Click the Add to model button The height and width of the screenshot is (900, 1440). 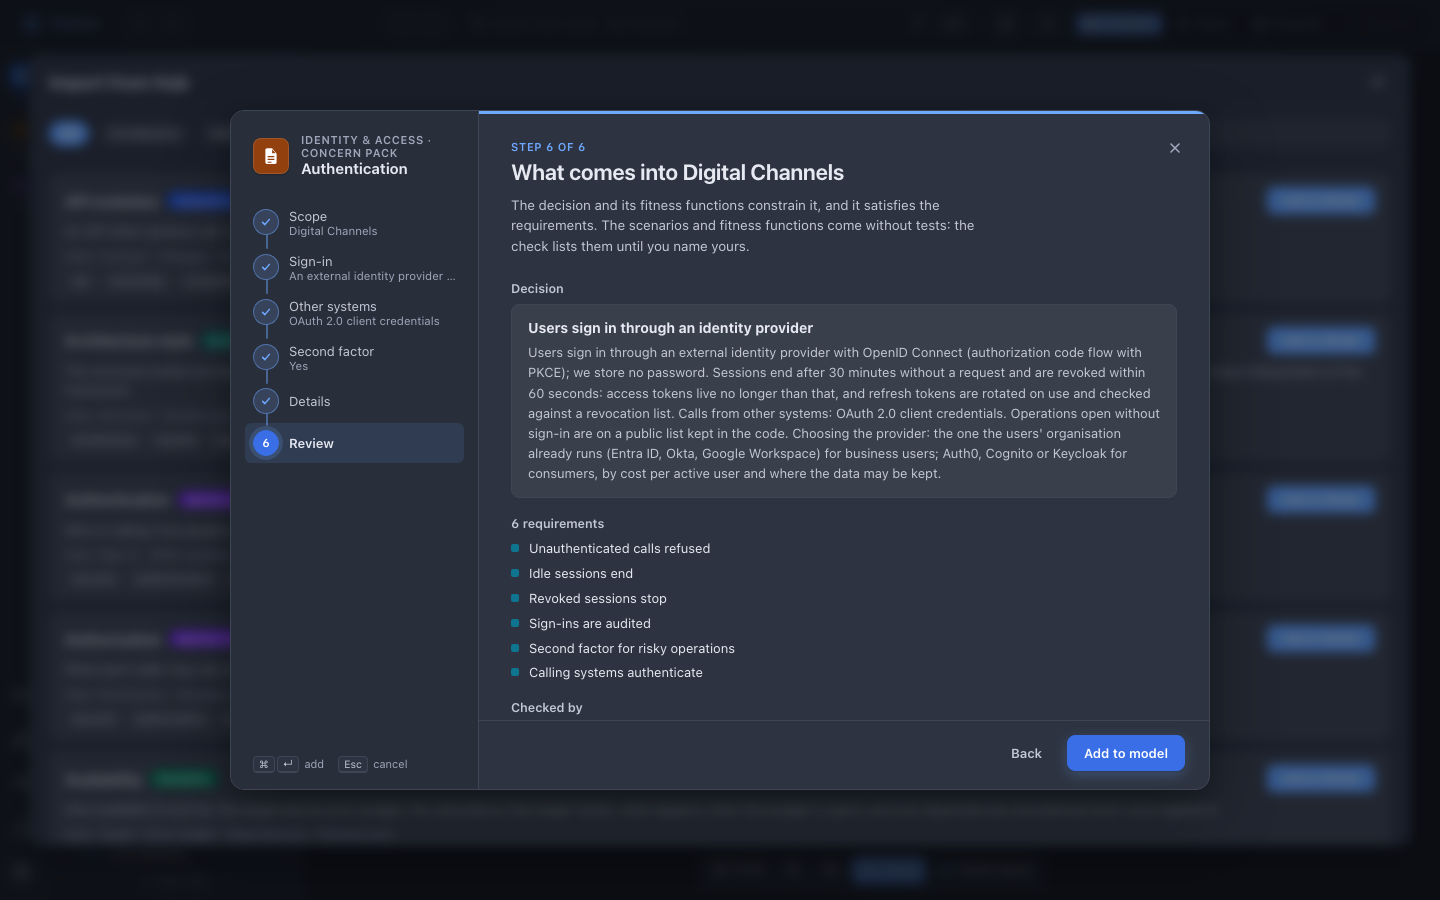1126,753
